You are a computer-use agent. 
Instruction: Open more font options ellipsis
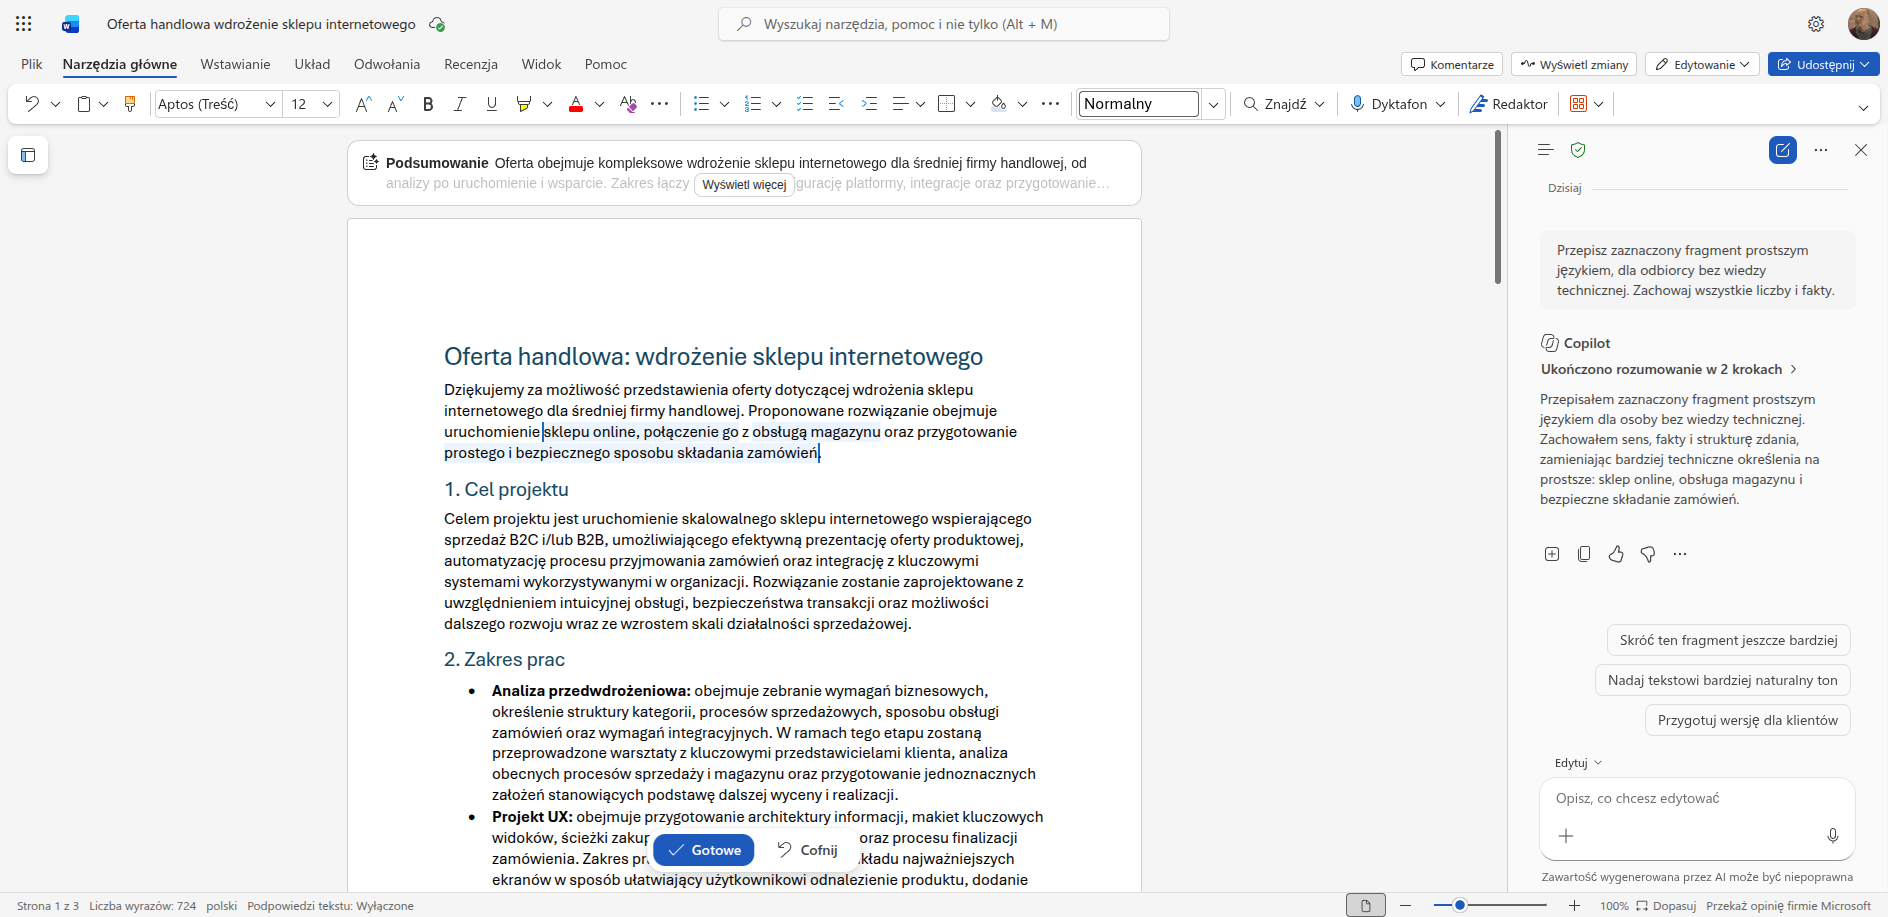(660, 104)
